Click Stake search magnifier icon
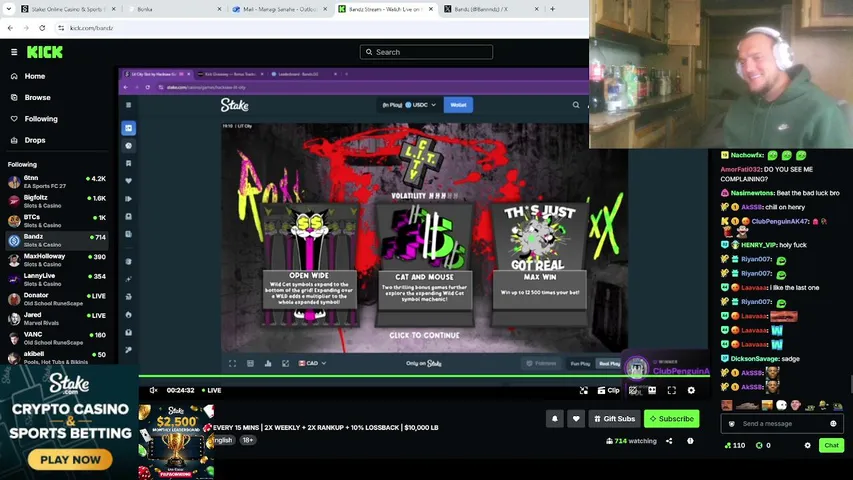This screenshot has width=853, height=480. [x=576, y=105]
